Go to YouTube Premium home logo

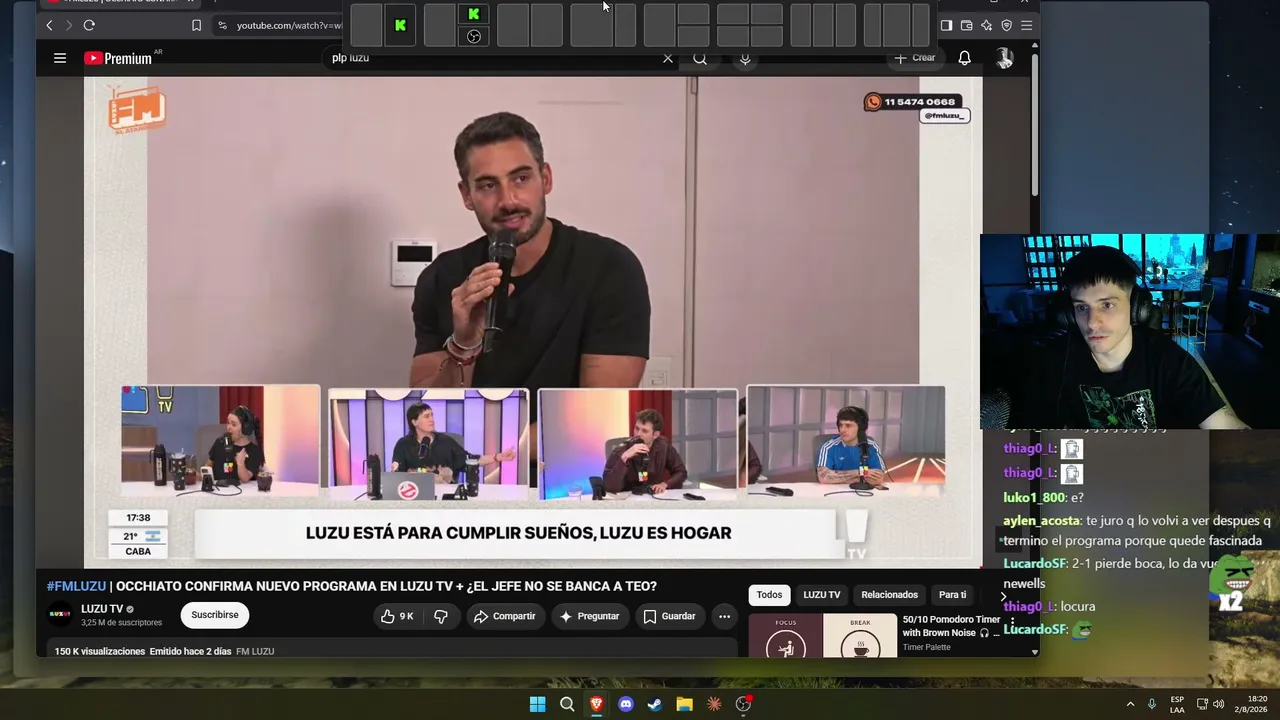tap(118, 58)
